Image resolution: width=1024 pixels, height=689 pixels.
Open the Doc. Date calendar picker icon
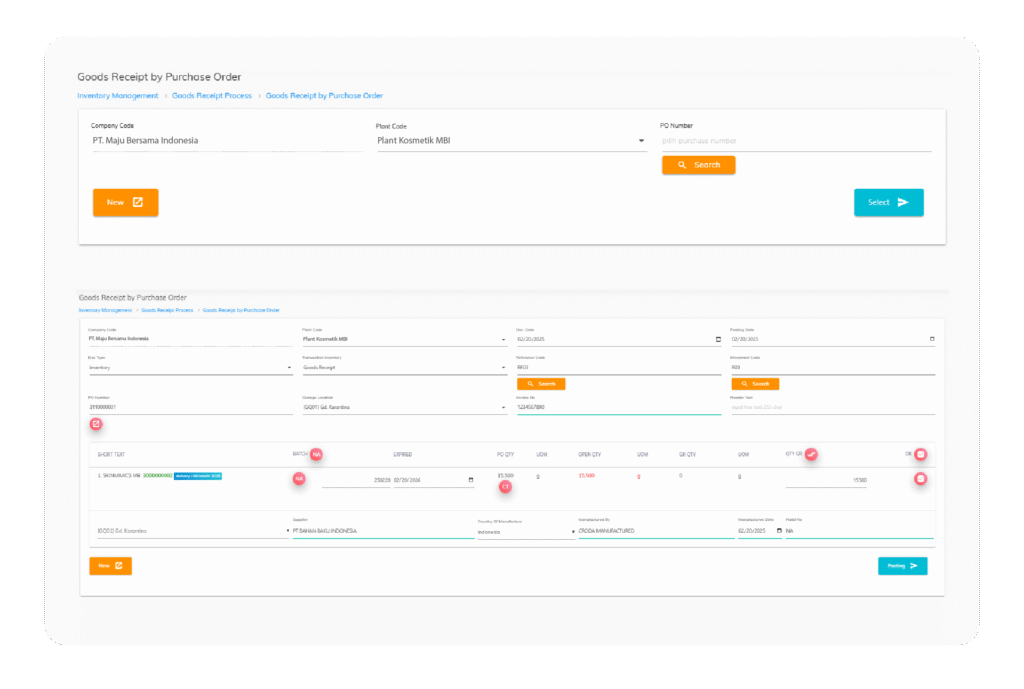coord(717,339)
